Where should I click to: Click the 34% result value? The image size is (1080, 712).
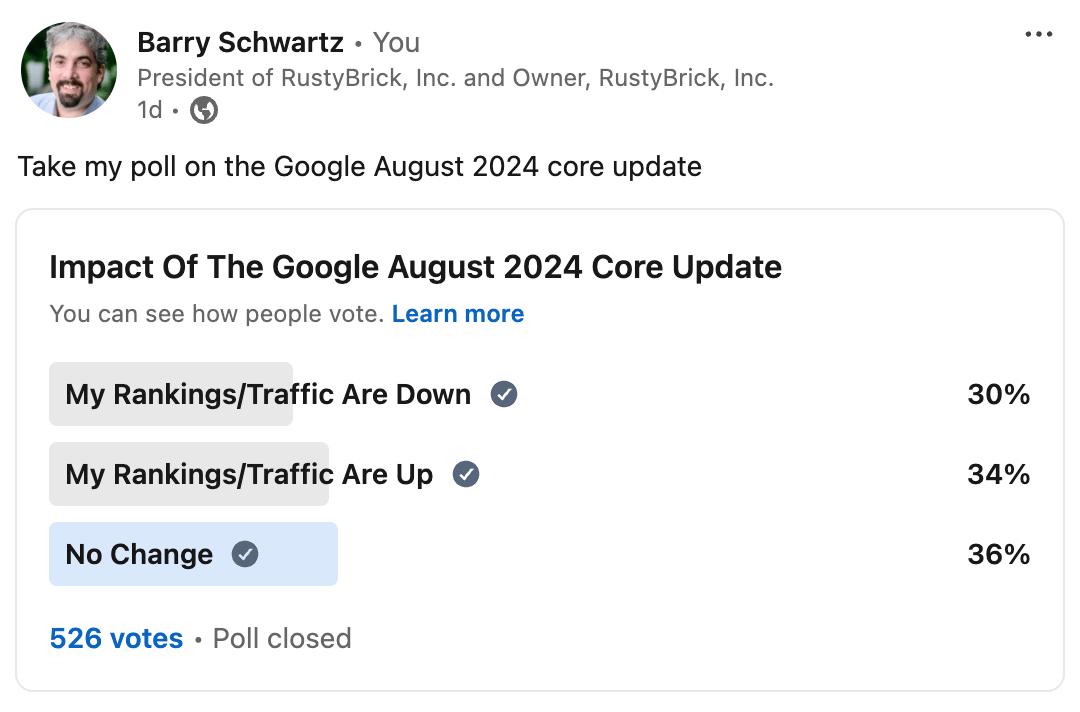point(998,474)
